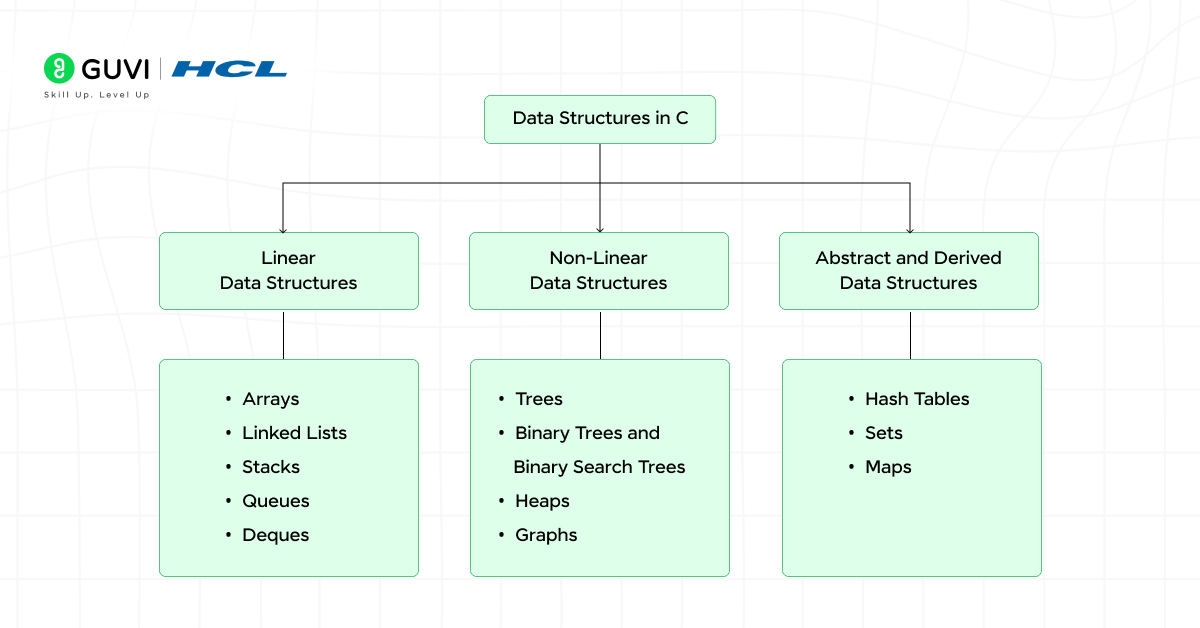Click the Hash Tables item
The image size is (1200, 628).
(x=917, y=399)
